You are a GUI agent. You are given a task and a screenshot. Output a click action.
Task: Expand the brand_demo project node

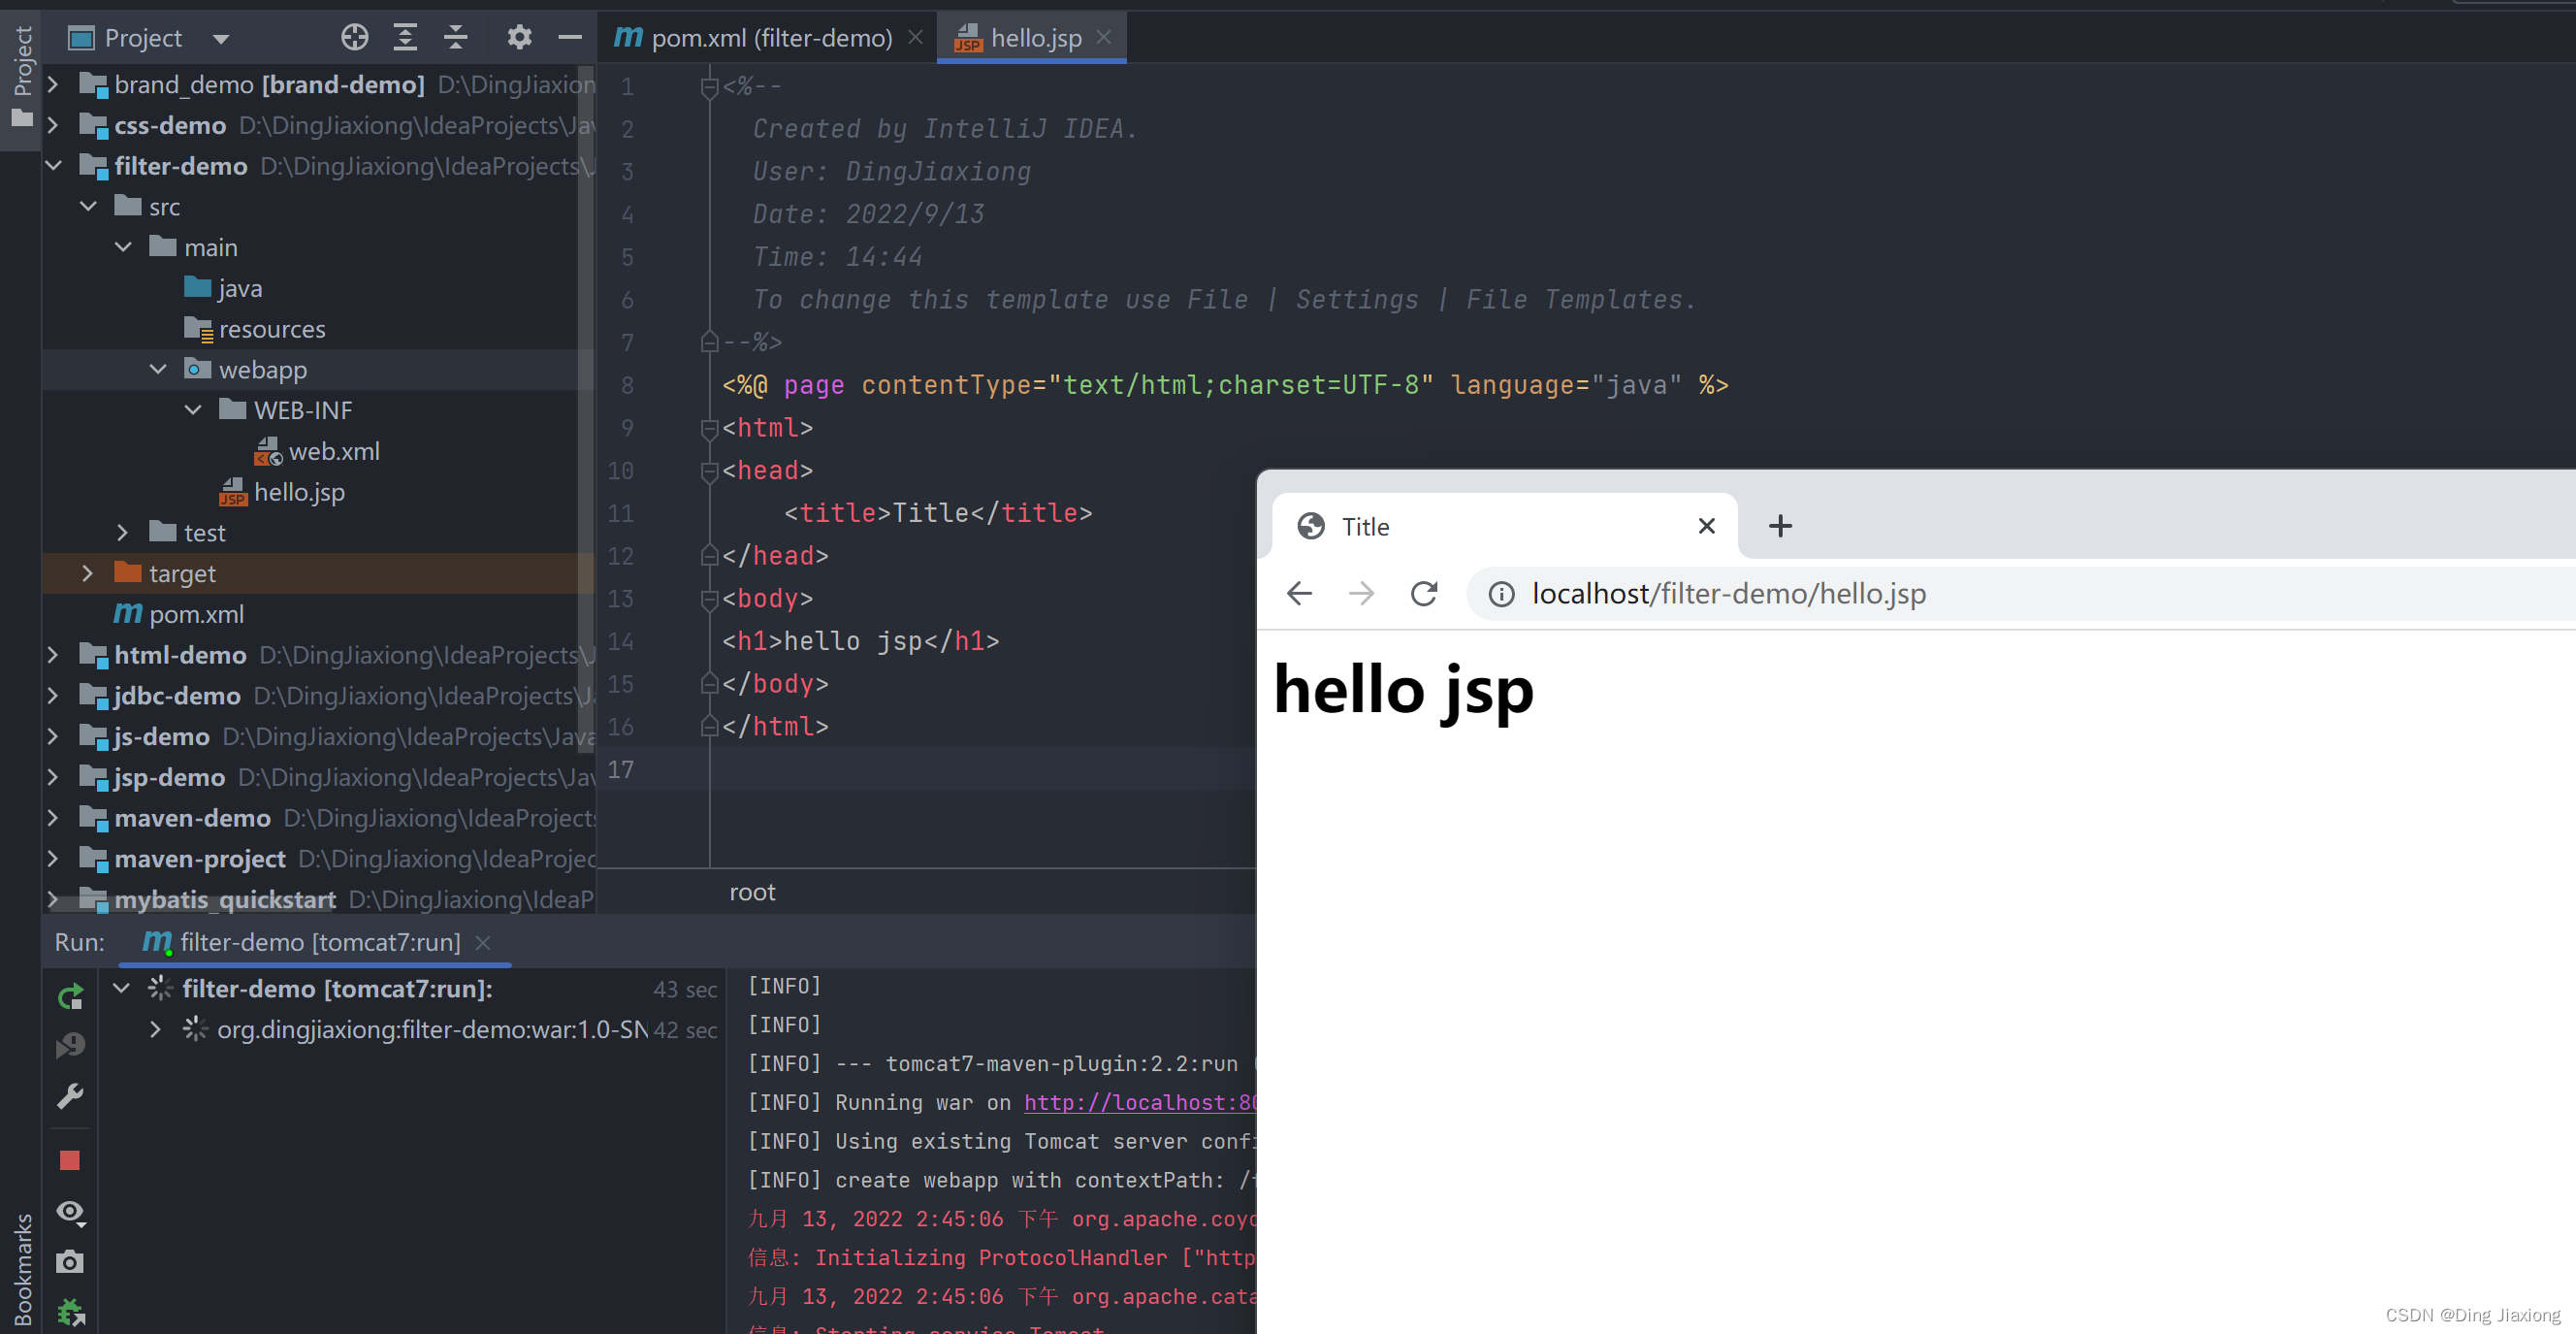click(54, 85)
